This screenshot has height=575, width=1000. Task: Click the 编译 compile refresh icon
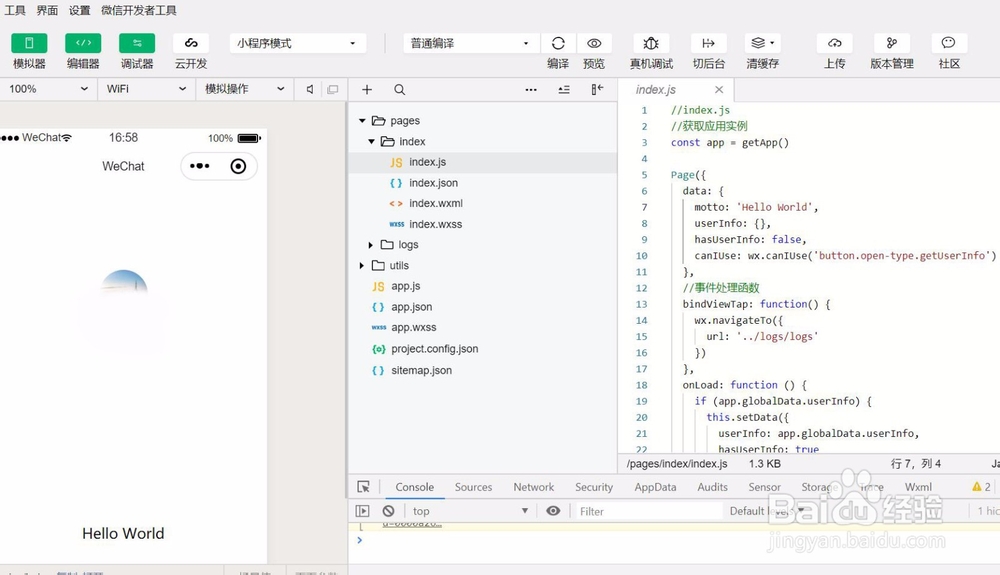[558, 43]
